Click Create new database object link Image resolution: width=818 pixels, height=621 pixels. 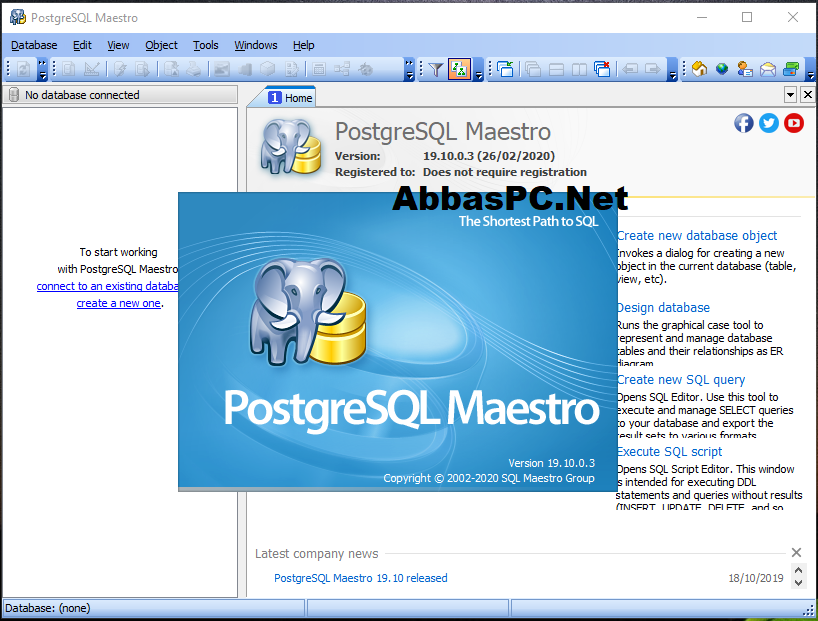(697, 236)
